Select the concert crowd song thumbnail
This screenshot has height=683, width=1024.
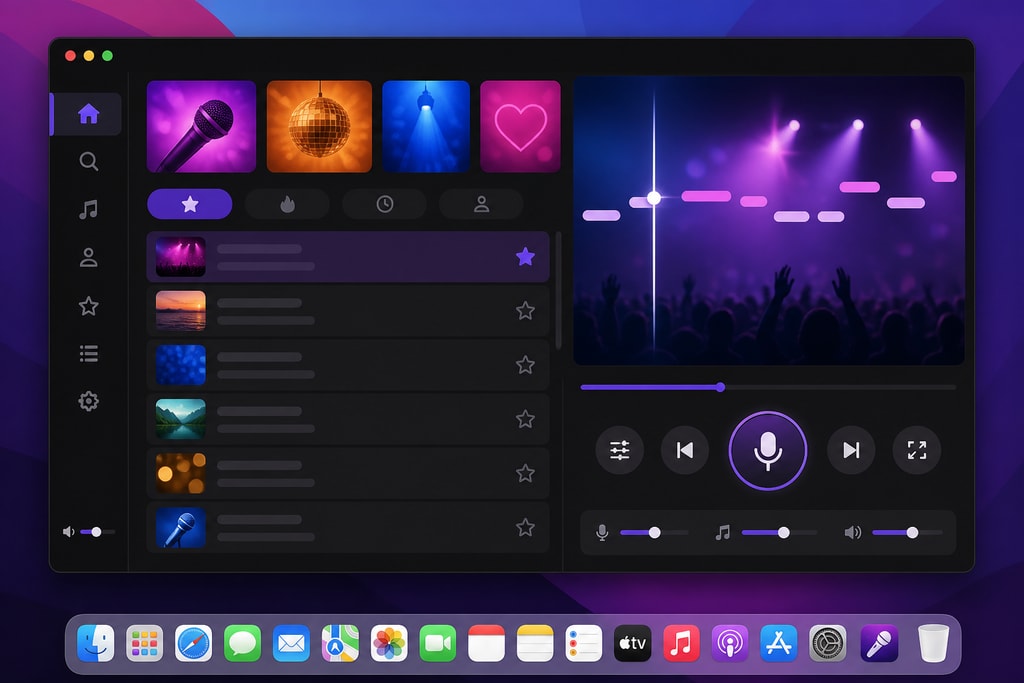[181, 257]
